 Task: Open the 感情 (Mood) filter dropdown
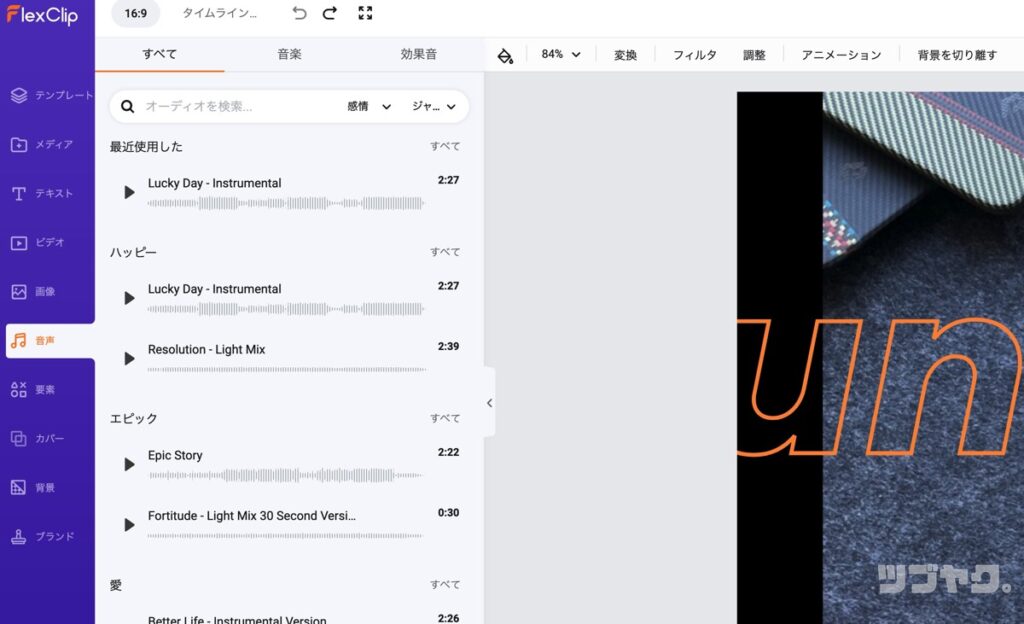pos(369,106)
